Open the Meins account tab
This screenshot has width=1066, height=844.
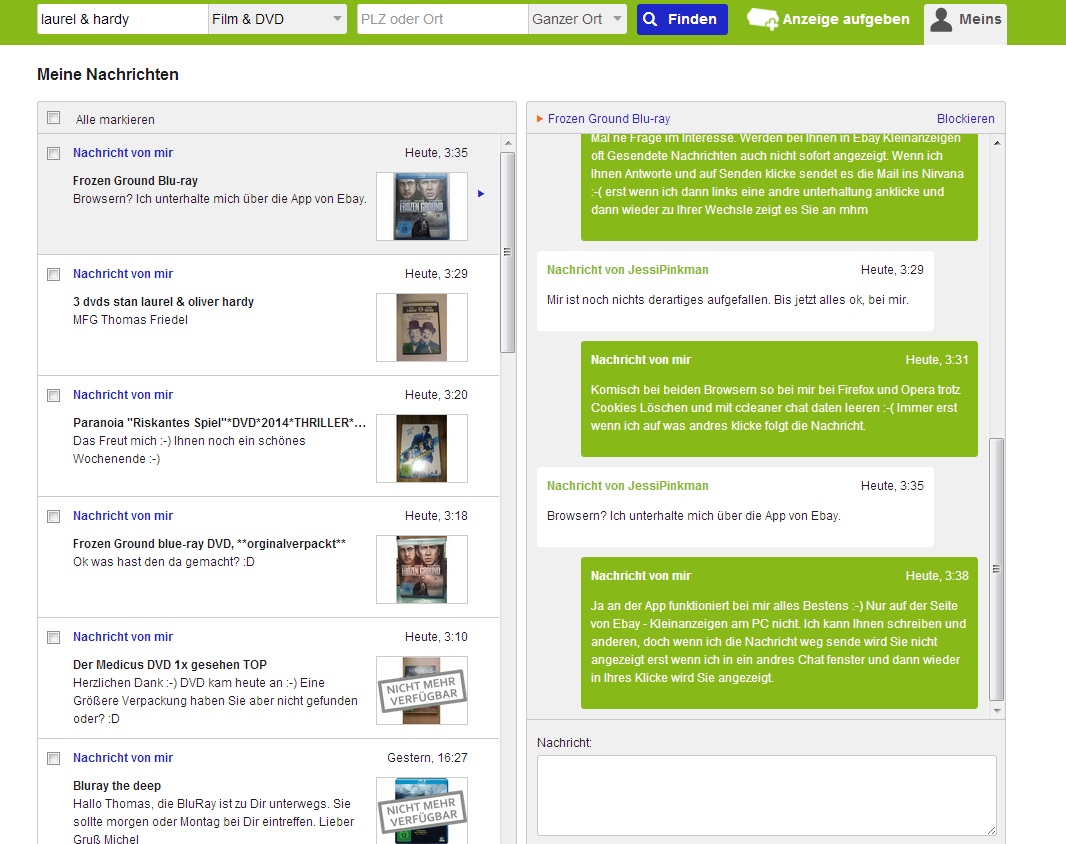pos(965,23)
